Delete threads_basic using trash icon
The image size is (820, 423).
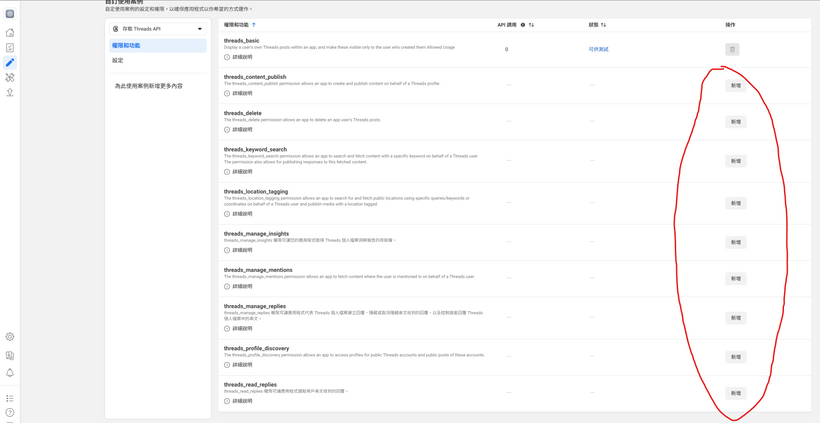732,49
